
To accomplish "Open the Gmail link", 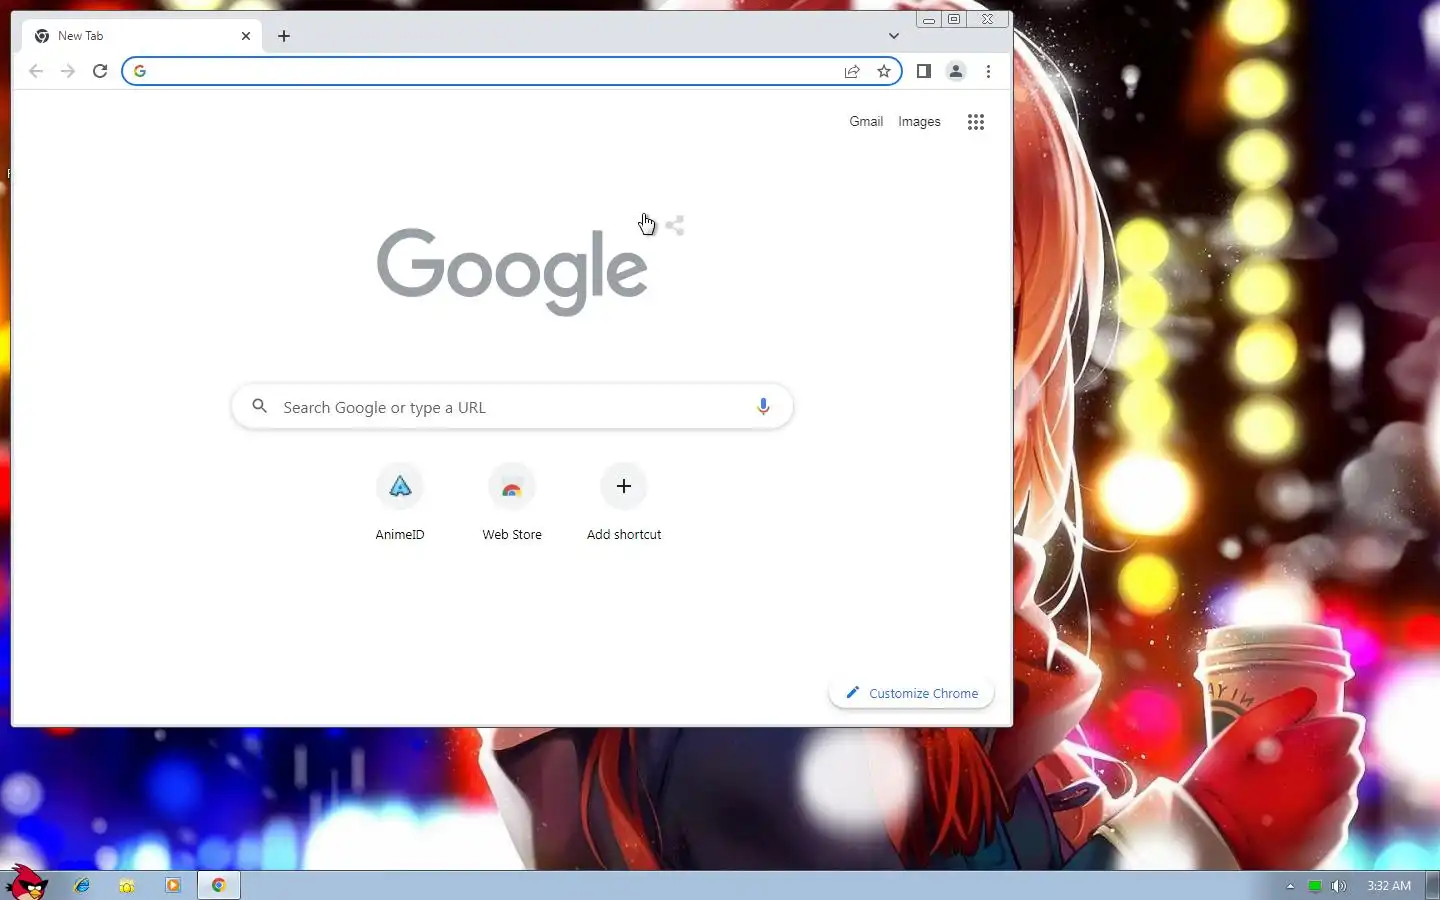I will tap(866, 122).
